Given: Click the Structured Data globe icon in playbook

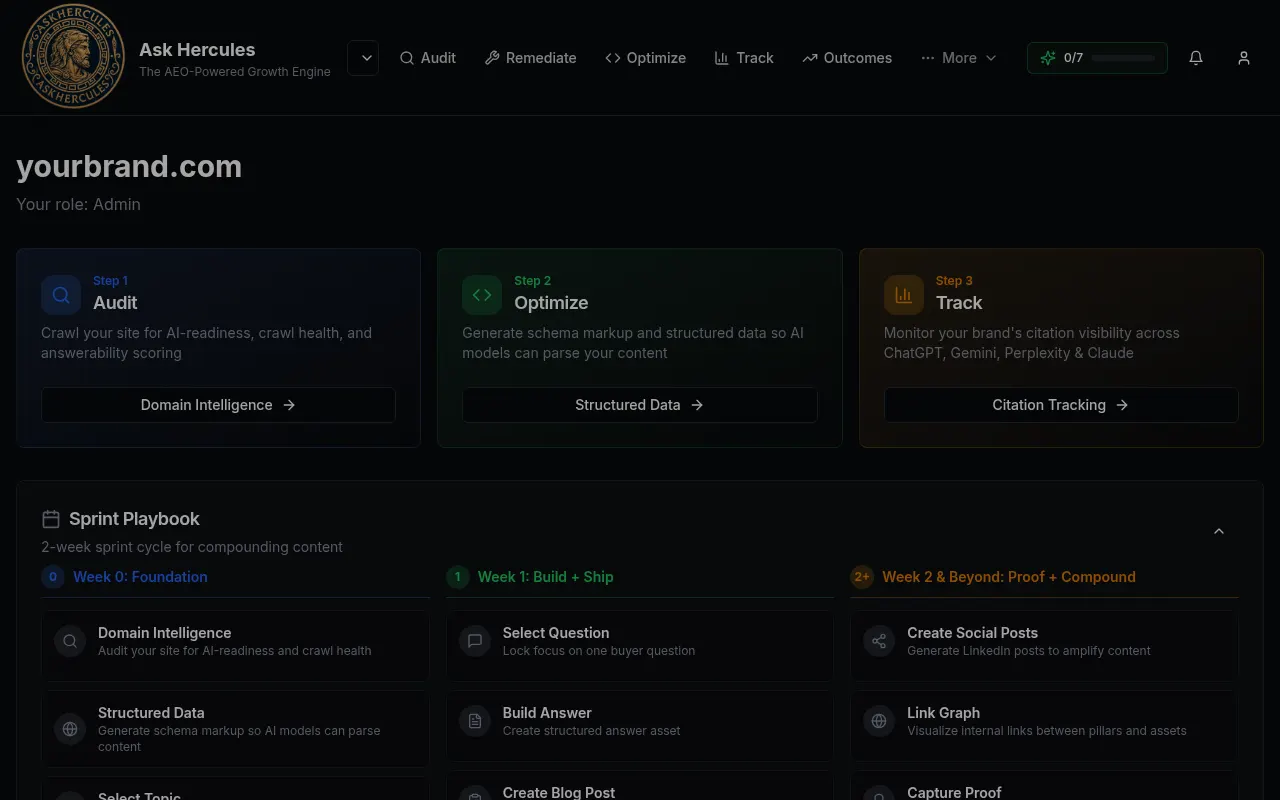Looking at the screenshot, I should [70, 729].
